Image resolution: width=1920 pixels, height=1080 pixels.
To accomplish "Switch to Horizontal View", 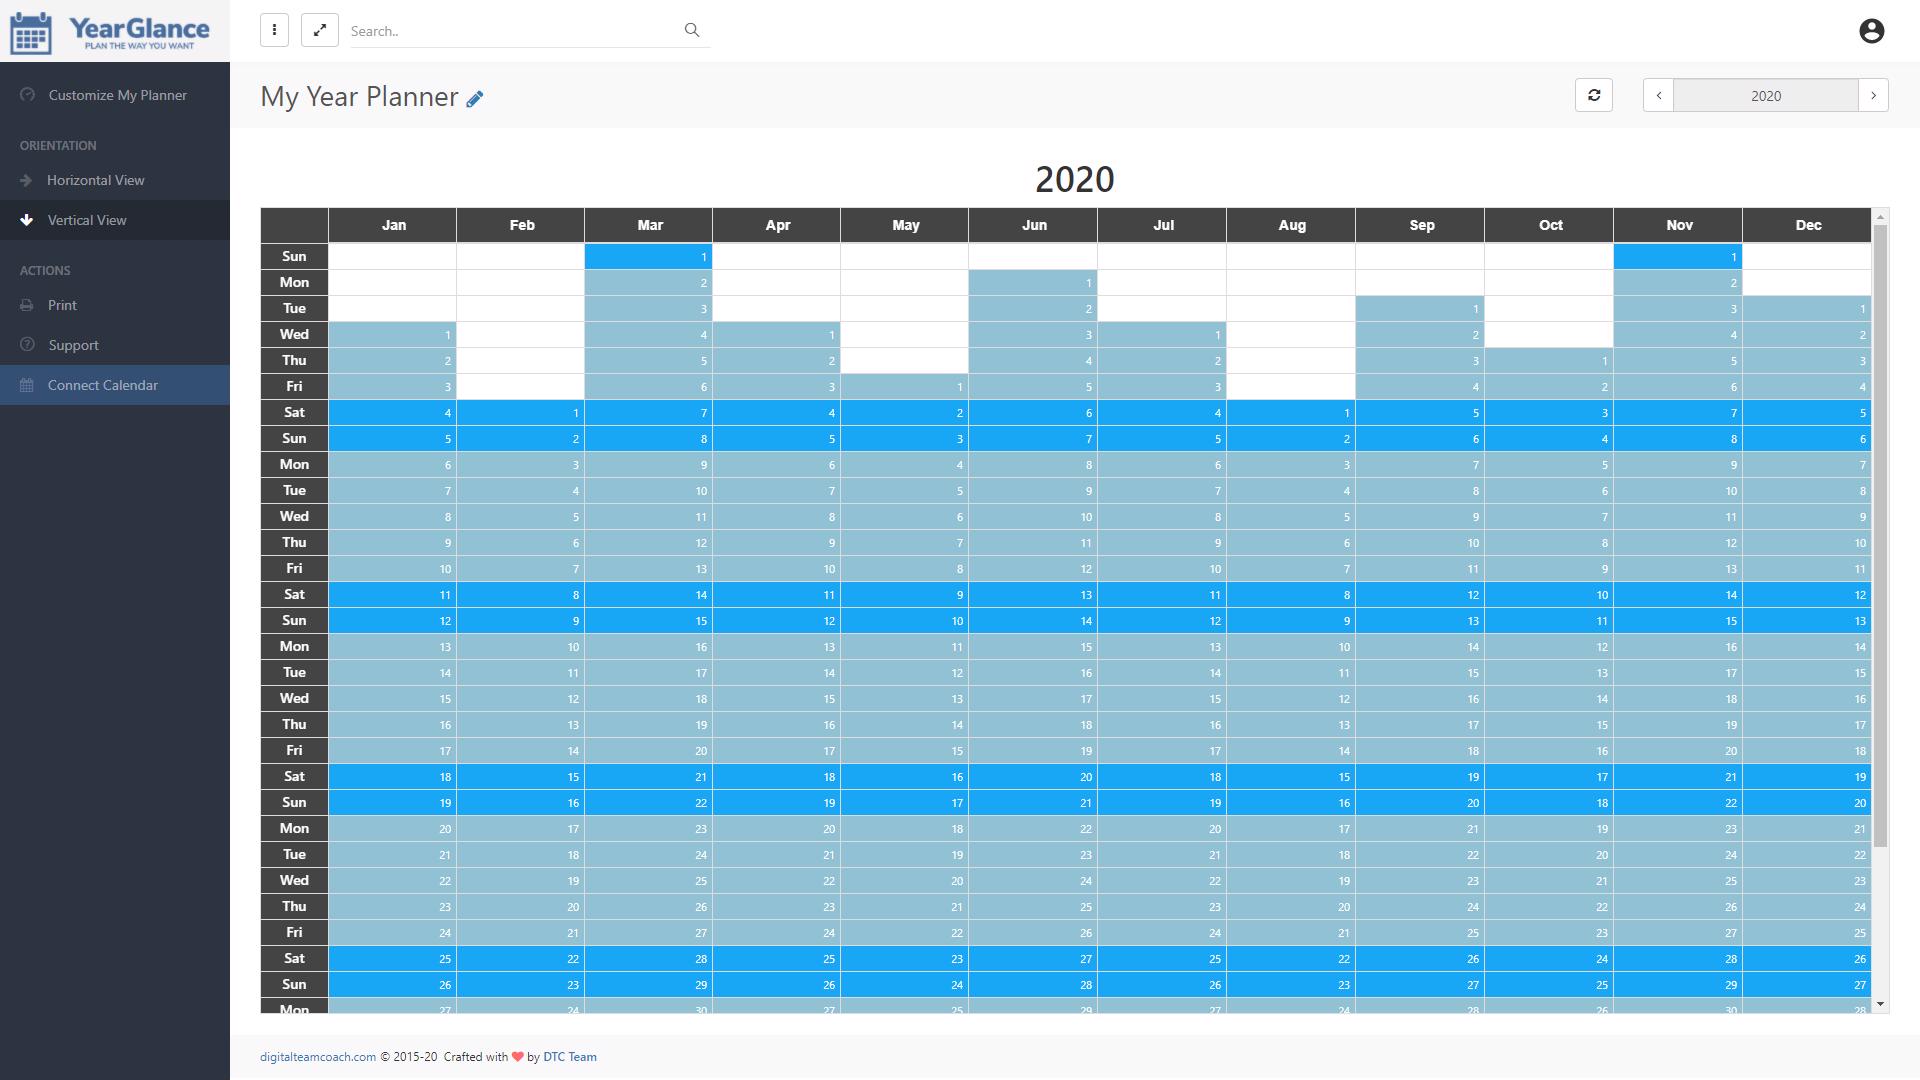I will coord(96,180).
